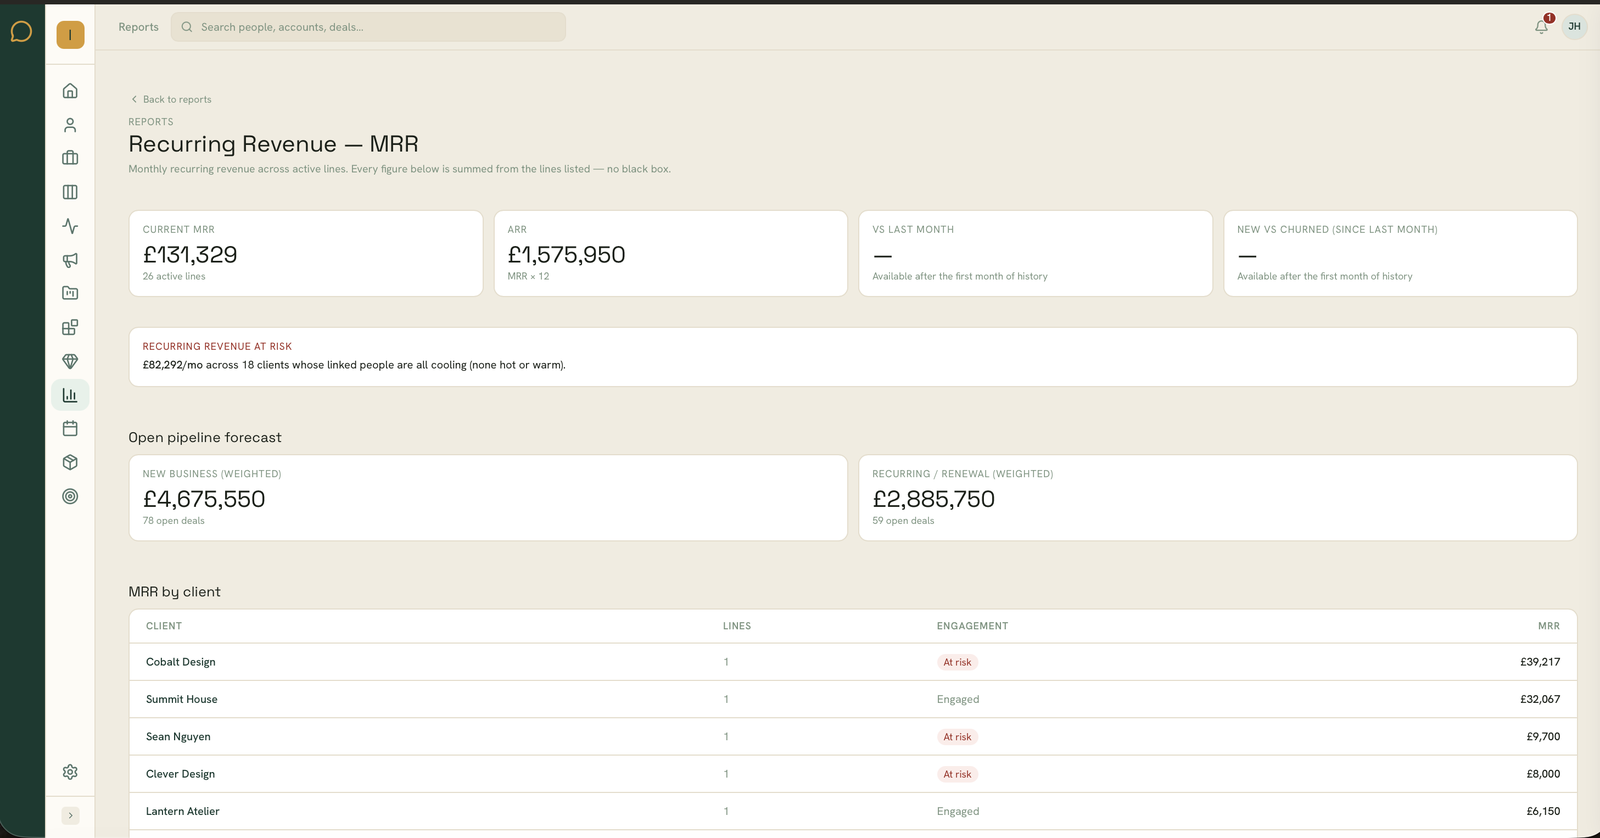Click the £39,217 MRR value
The width and height of the screenshot is (1600, 838).
(1540, 662)
